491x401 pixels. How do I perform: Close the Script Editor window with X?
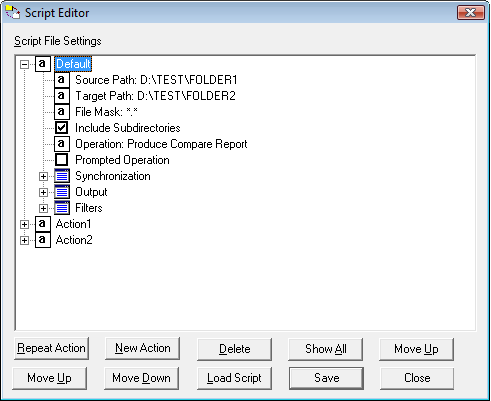(471, 13)
